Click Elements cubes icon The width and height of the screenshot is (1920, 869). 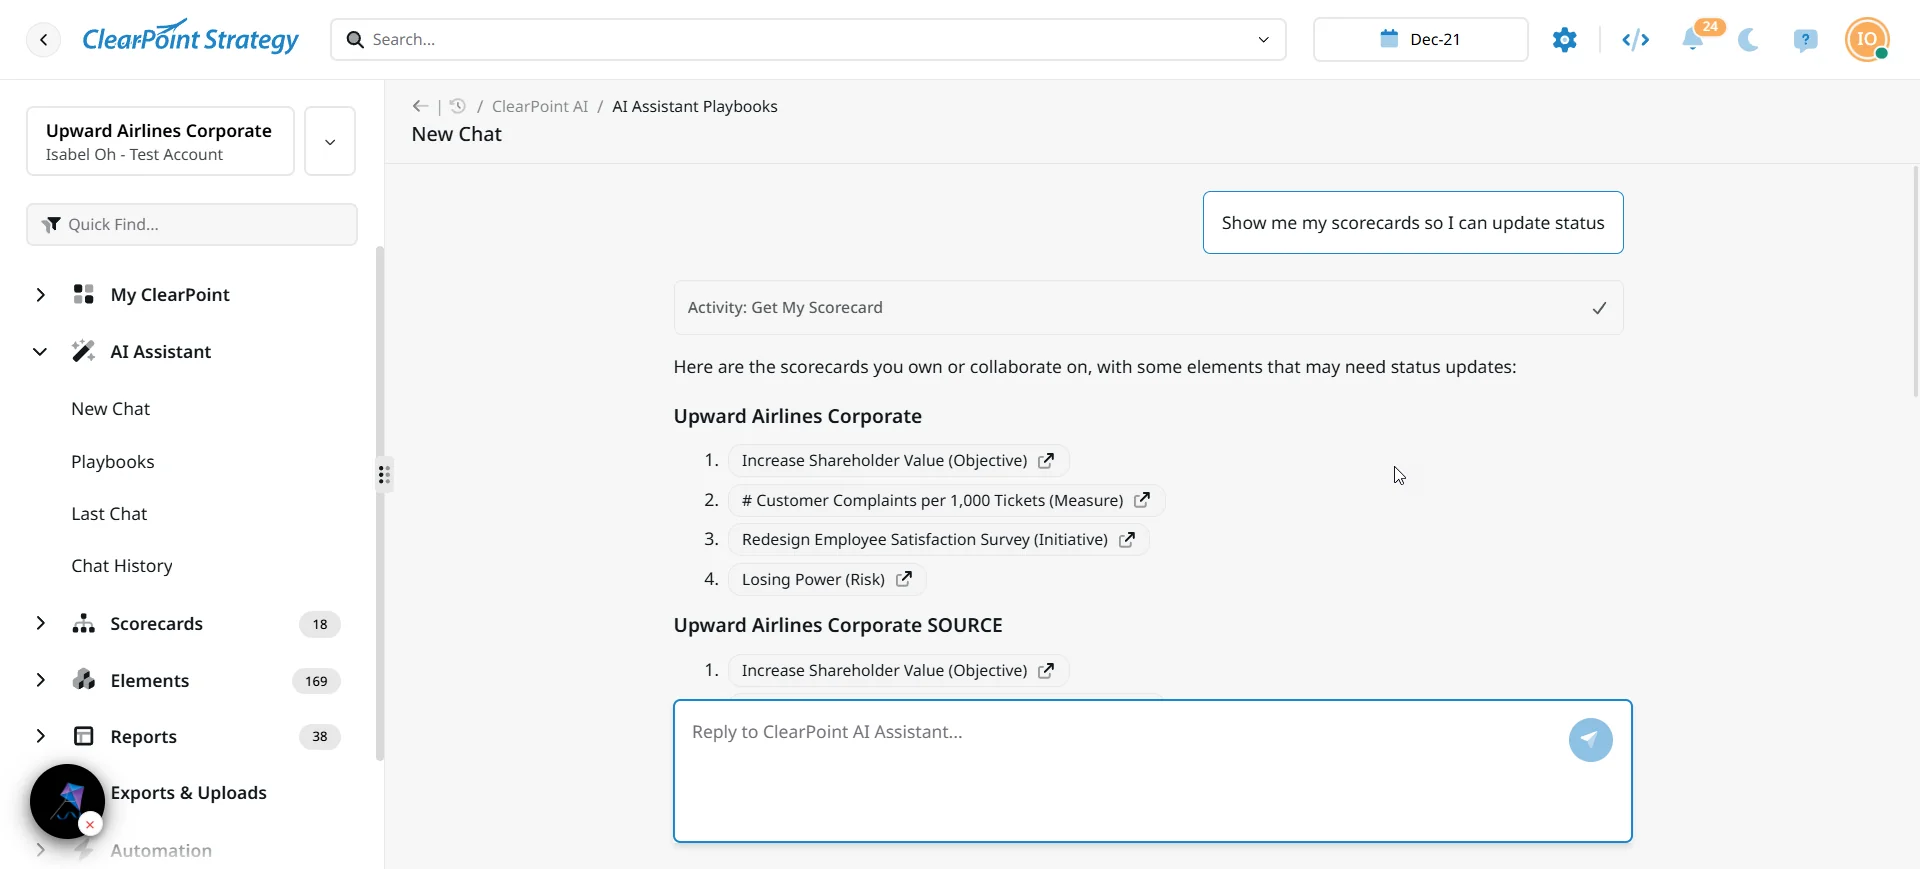84,680
